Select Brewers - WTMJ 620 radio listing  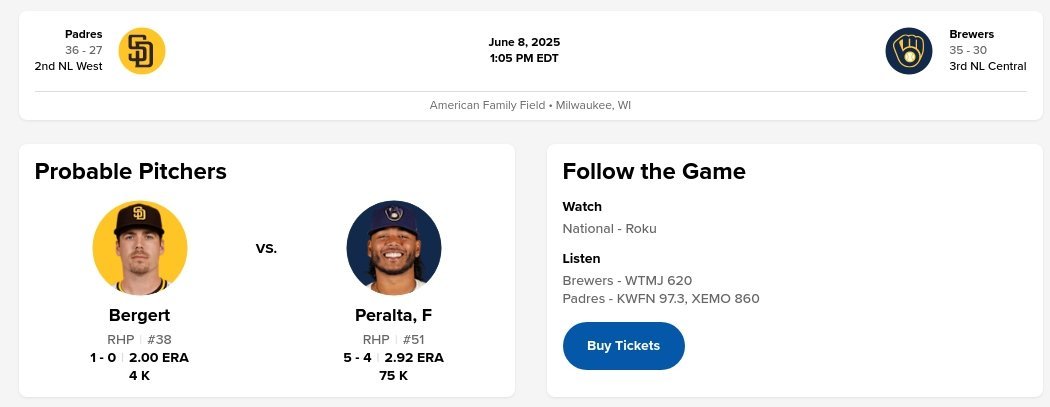(x=627, y=281)
